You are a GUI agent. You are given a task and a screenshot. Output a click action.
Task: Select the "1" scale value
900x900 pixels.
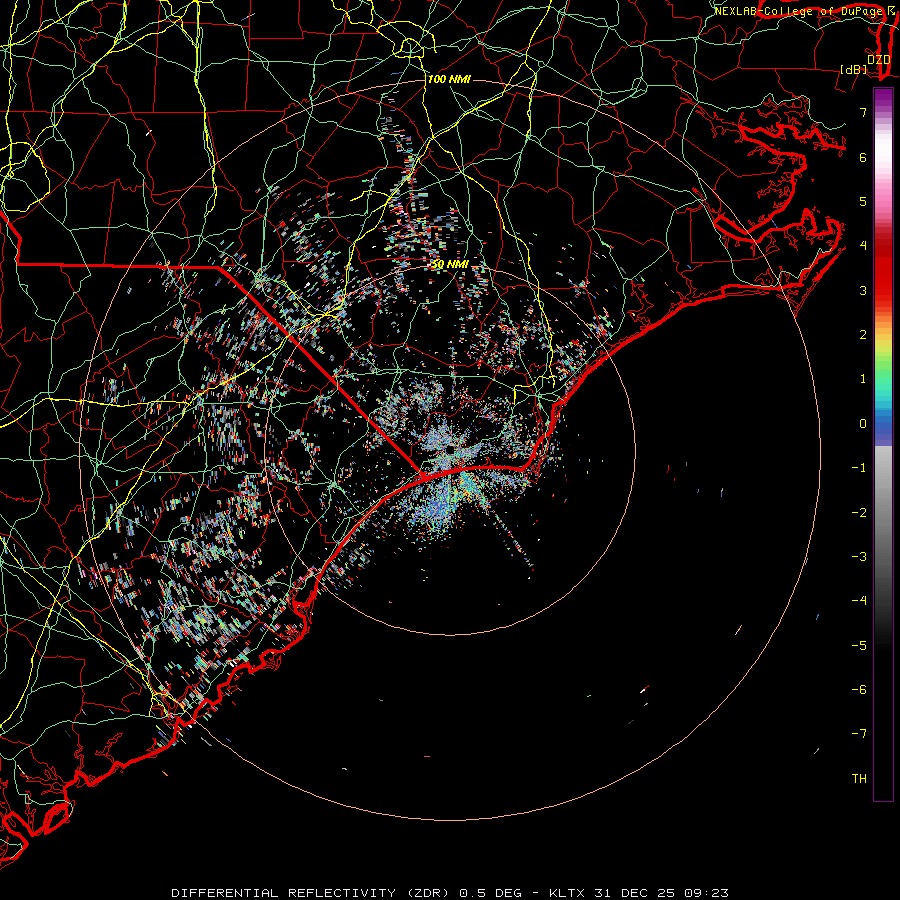(x=863, y=379)
